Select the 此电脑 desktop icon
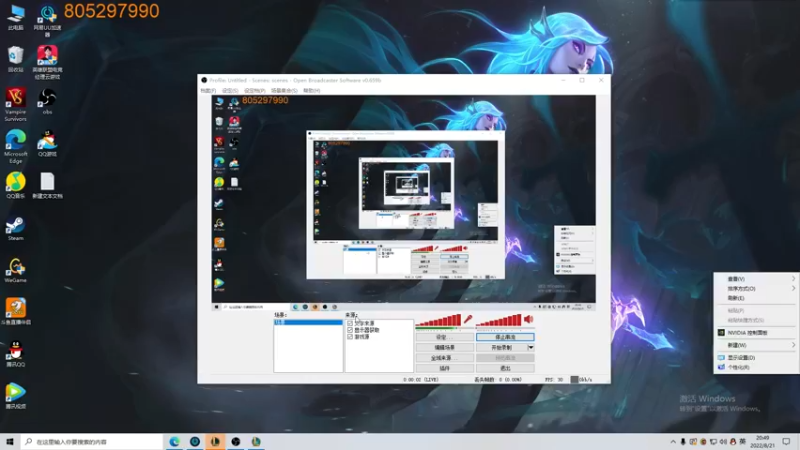 15,17
